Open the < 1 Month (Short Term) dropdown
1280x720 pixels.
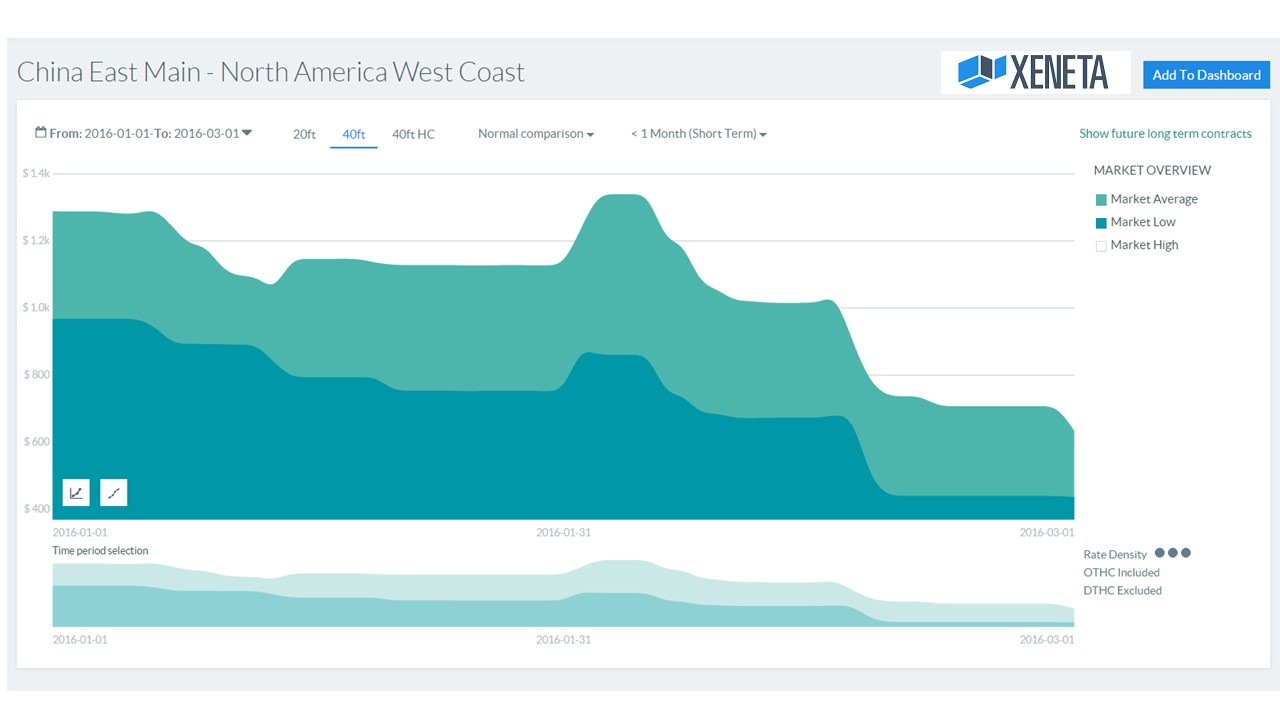[x=698, y=134]
